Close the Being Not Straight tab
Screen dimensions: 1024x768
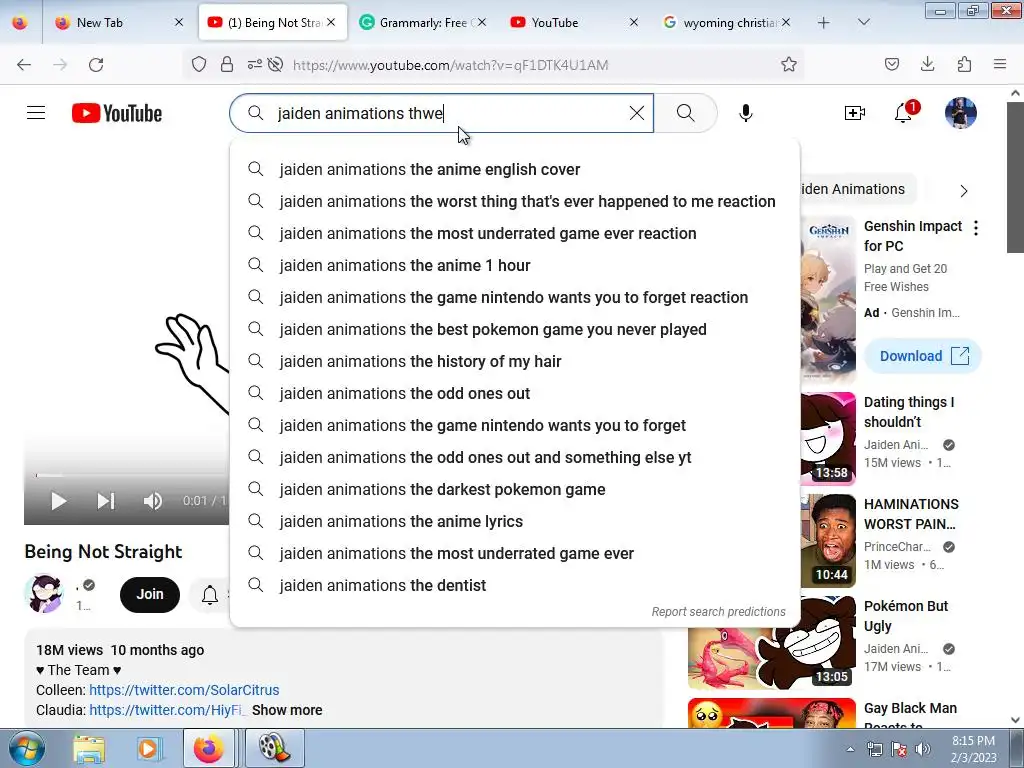tap(332, 22)
